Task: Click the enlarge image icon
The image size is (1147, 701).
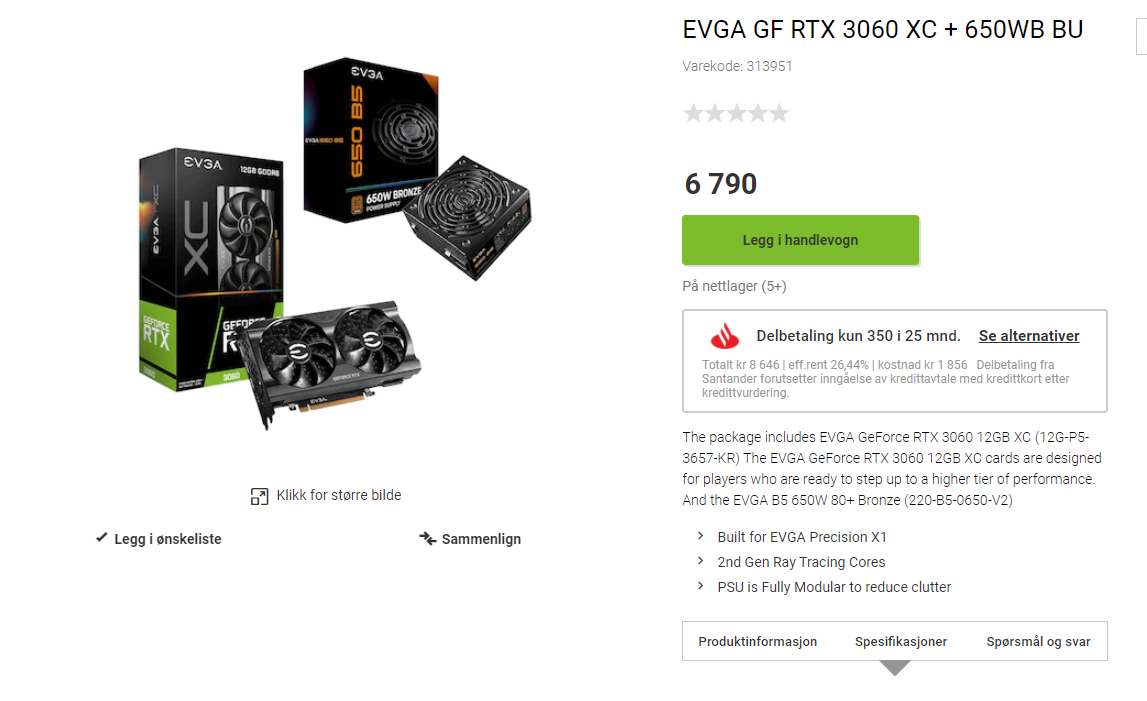Action: pos(259,497)
